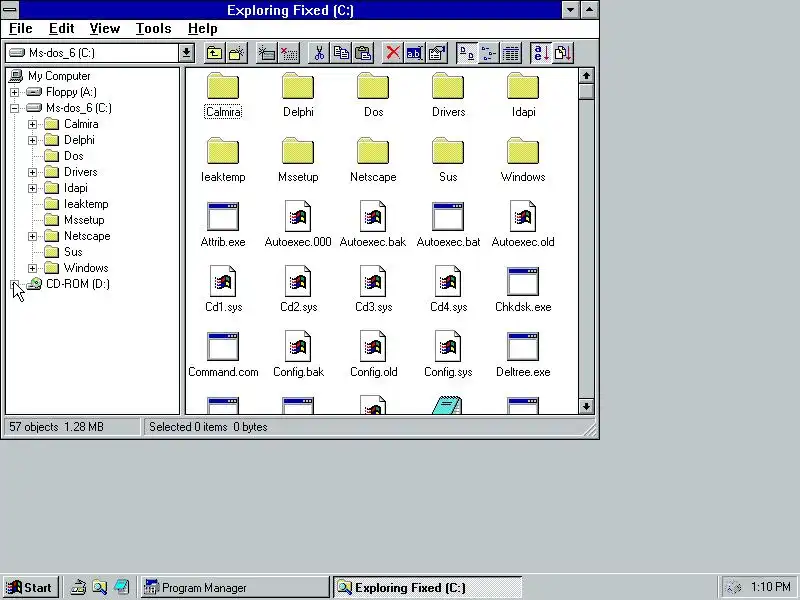Open the Ms-dos_6 (C:) drive dropdown arrow
Viewport: 800px width, 600px height.
click(186, 53)
